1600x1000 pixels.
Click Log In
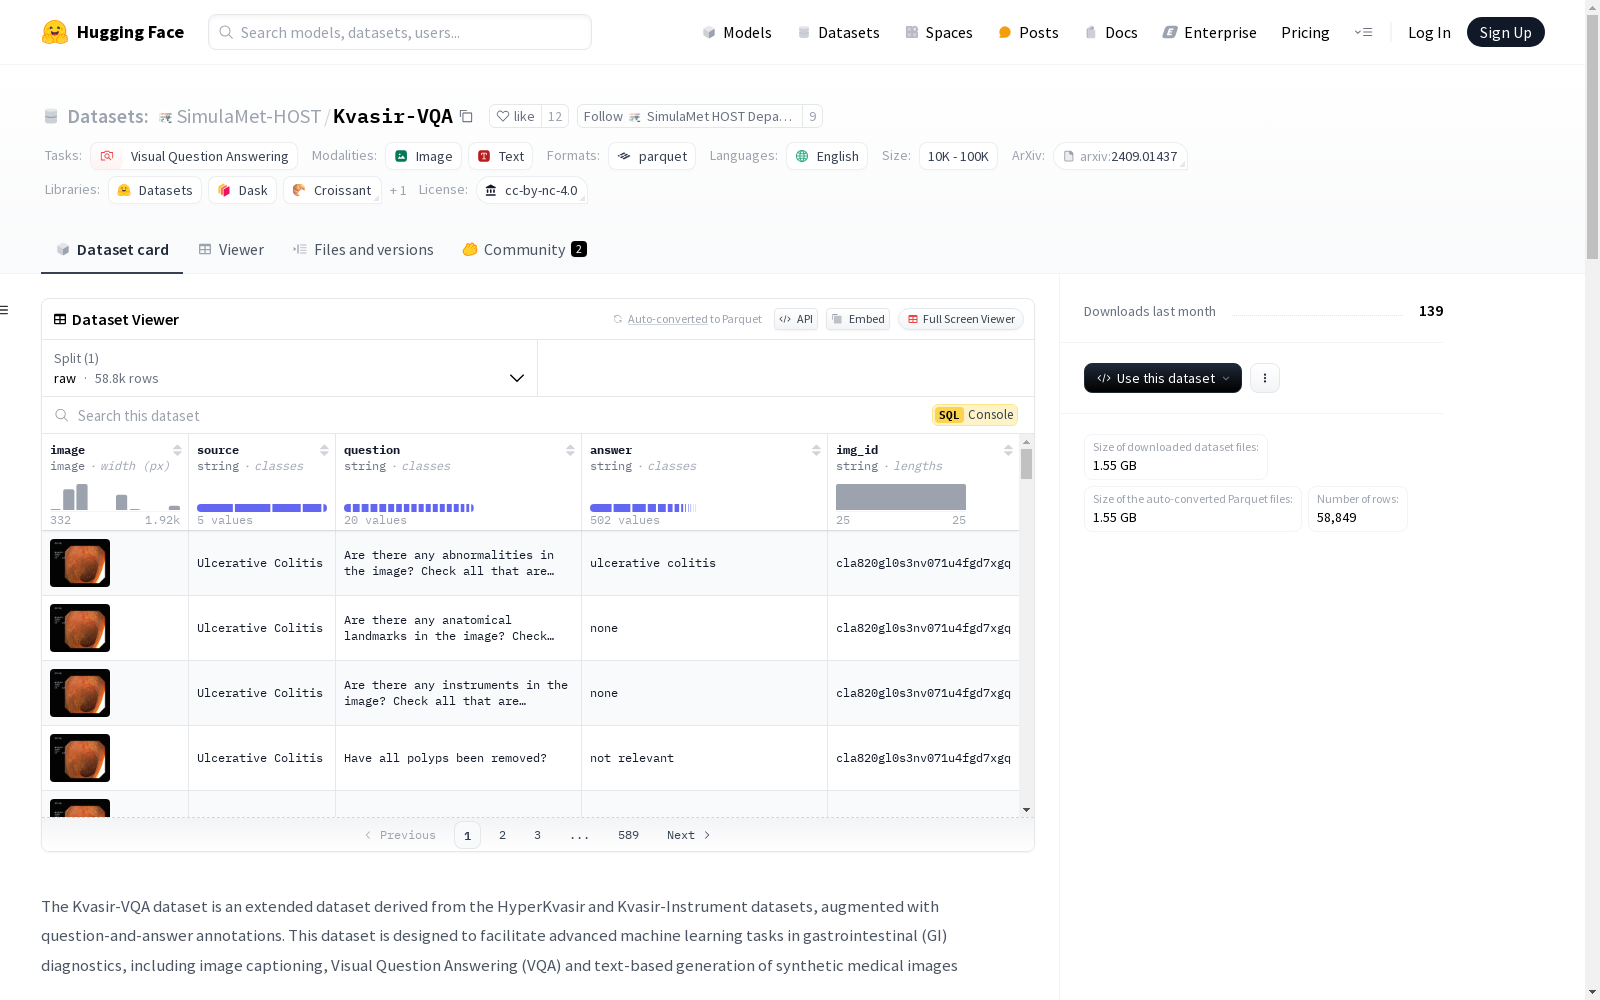click(1429, 32)
